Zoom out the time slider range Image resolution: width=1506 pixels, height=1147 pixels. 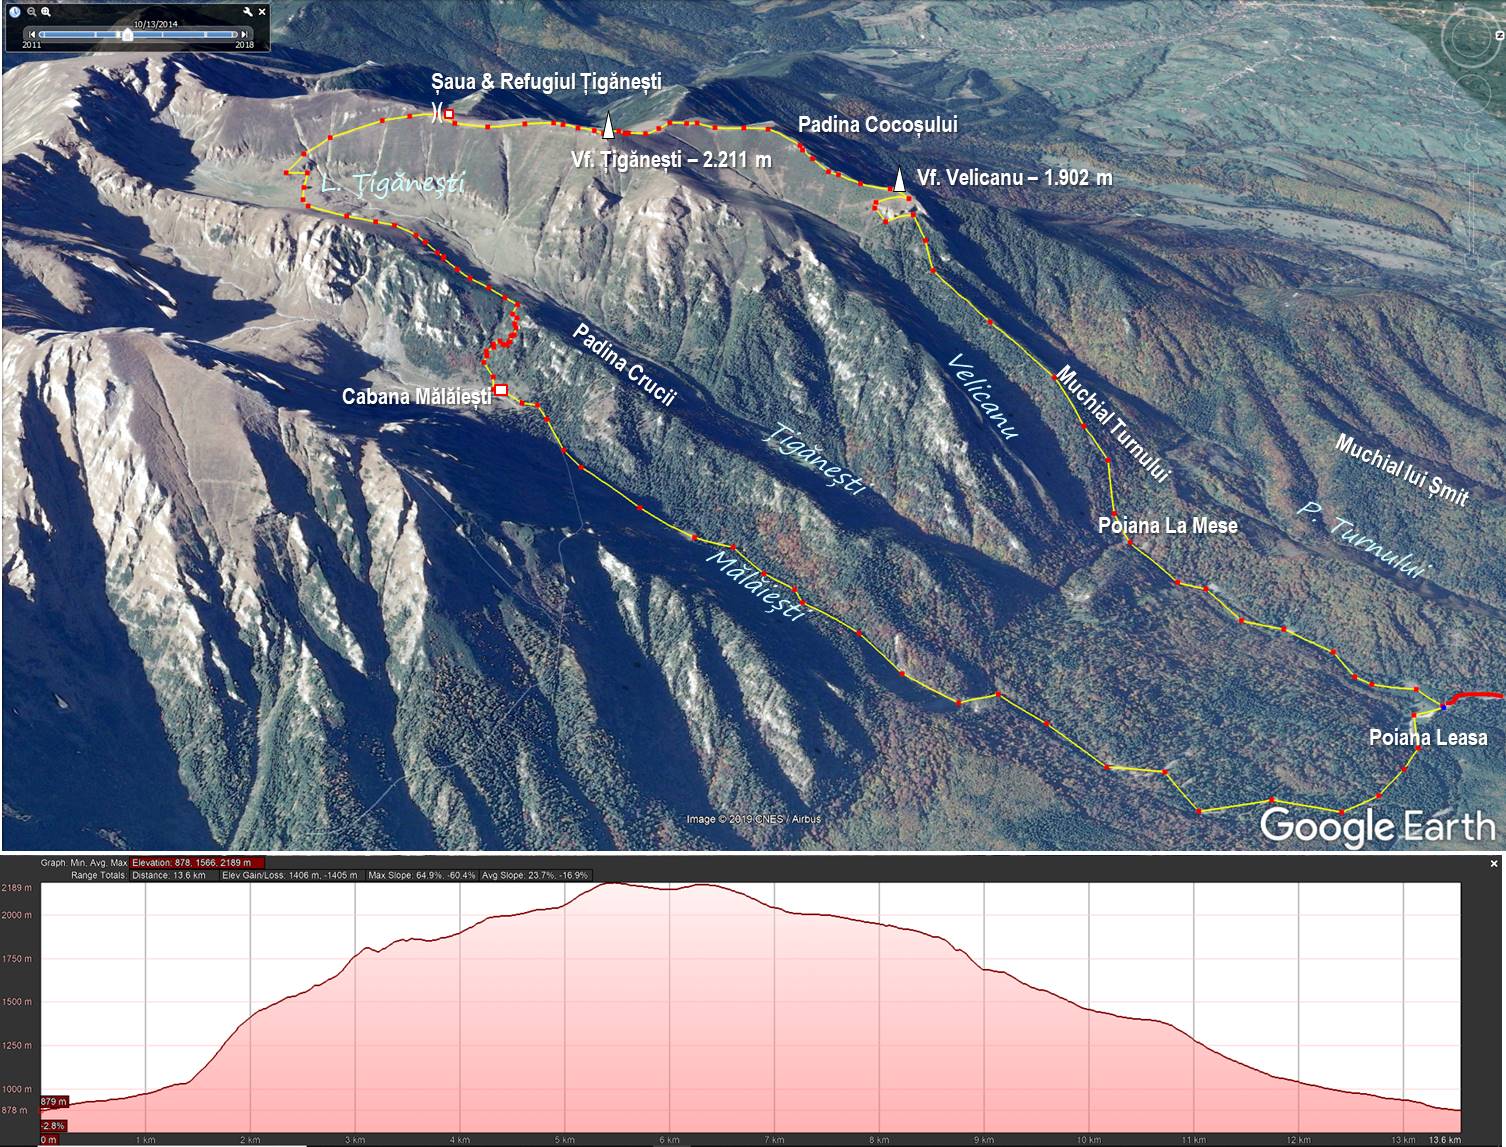[32, 12]
